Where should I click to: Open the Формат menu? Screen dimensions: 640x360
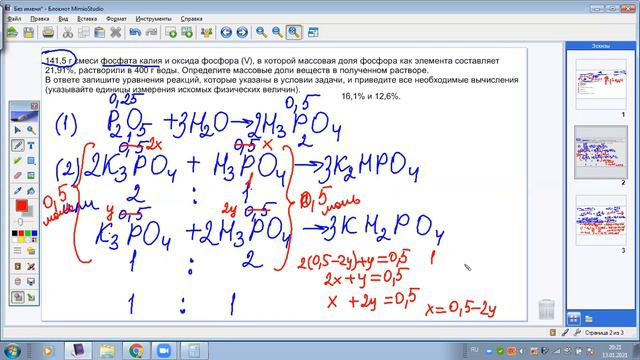point(116,19)
